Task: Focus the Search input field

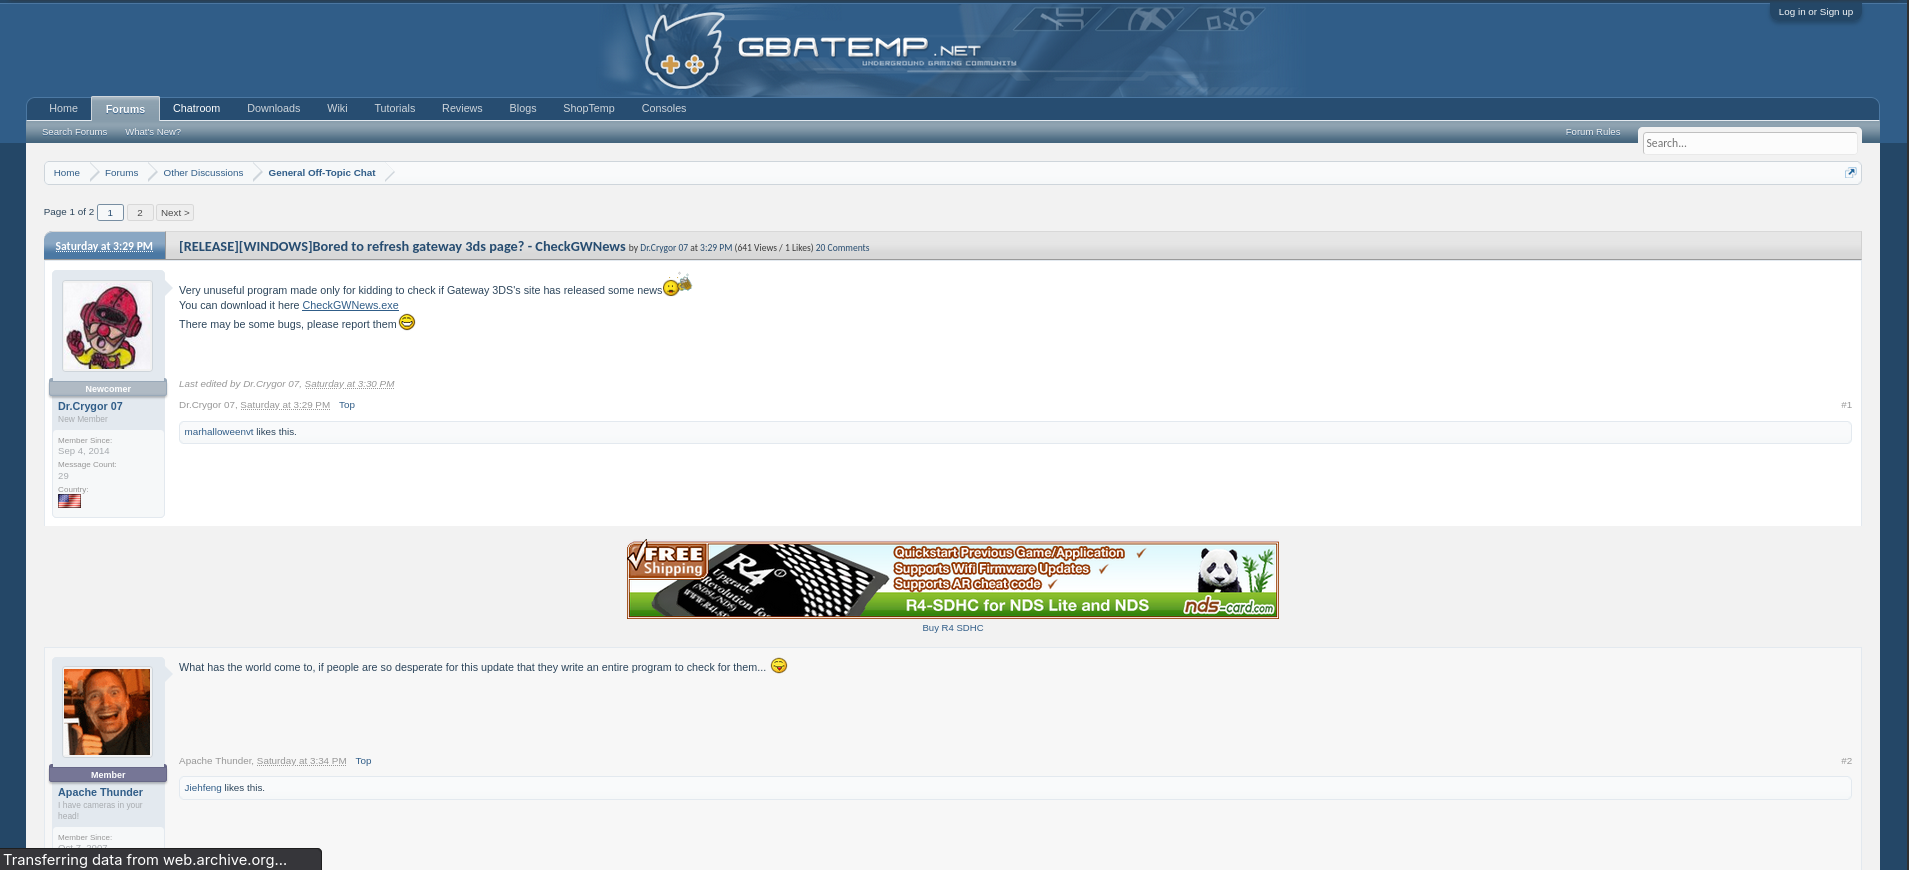Action: [1749, 143]
